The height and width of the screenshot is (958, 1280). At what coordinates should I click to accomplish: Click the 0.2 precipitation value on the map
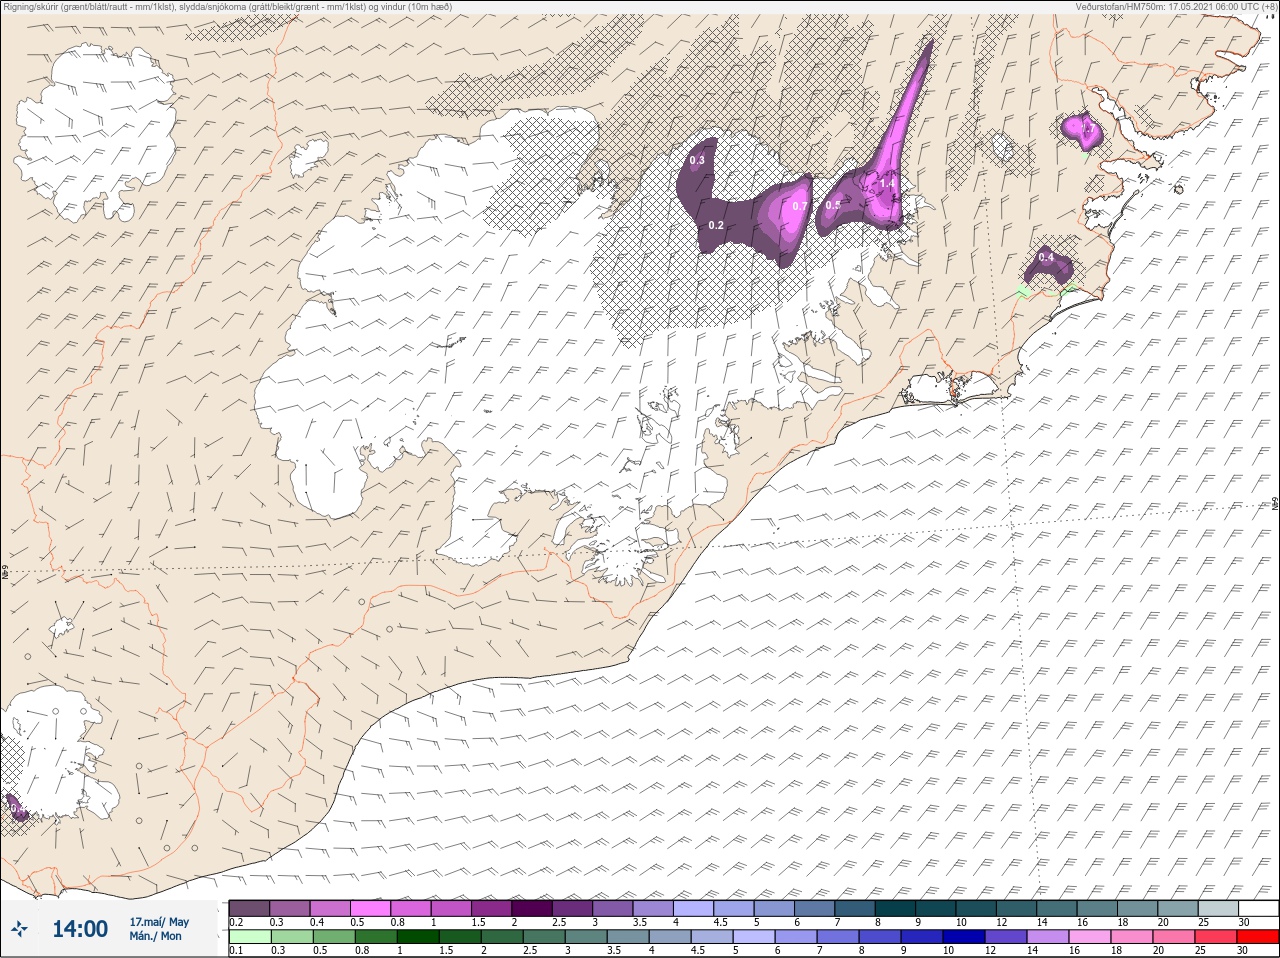[716, 225]
